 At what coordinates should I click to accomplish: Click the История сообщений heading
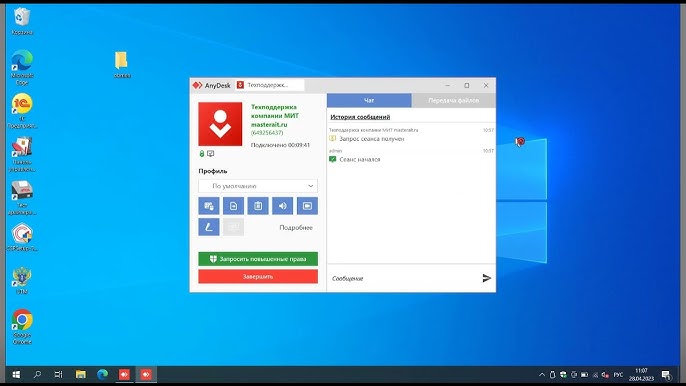click(x=360, y=117)
